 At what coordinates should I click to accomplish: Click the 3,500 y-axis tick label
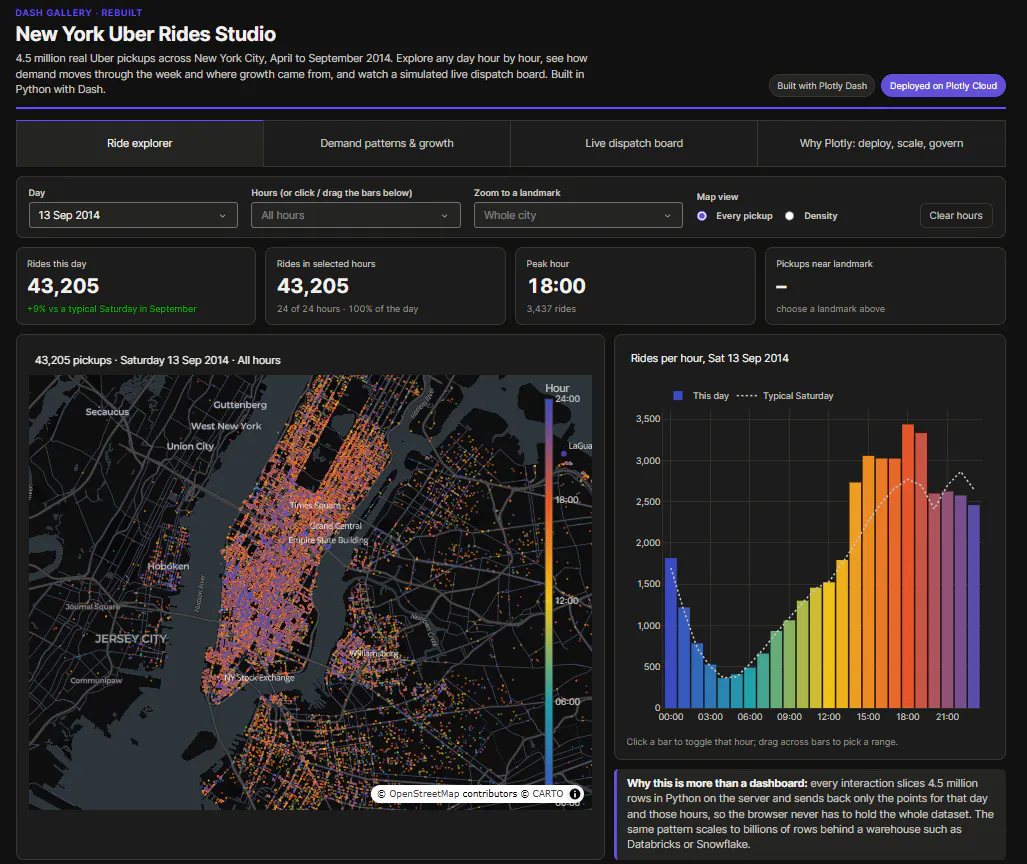[648, 419]
